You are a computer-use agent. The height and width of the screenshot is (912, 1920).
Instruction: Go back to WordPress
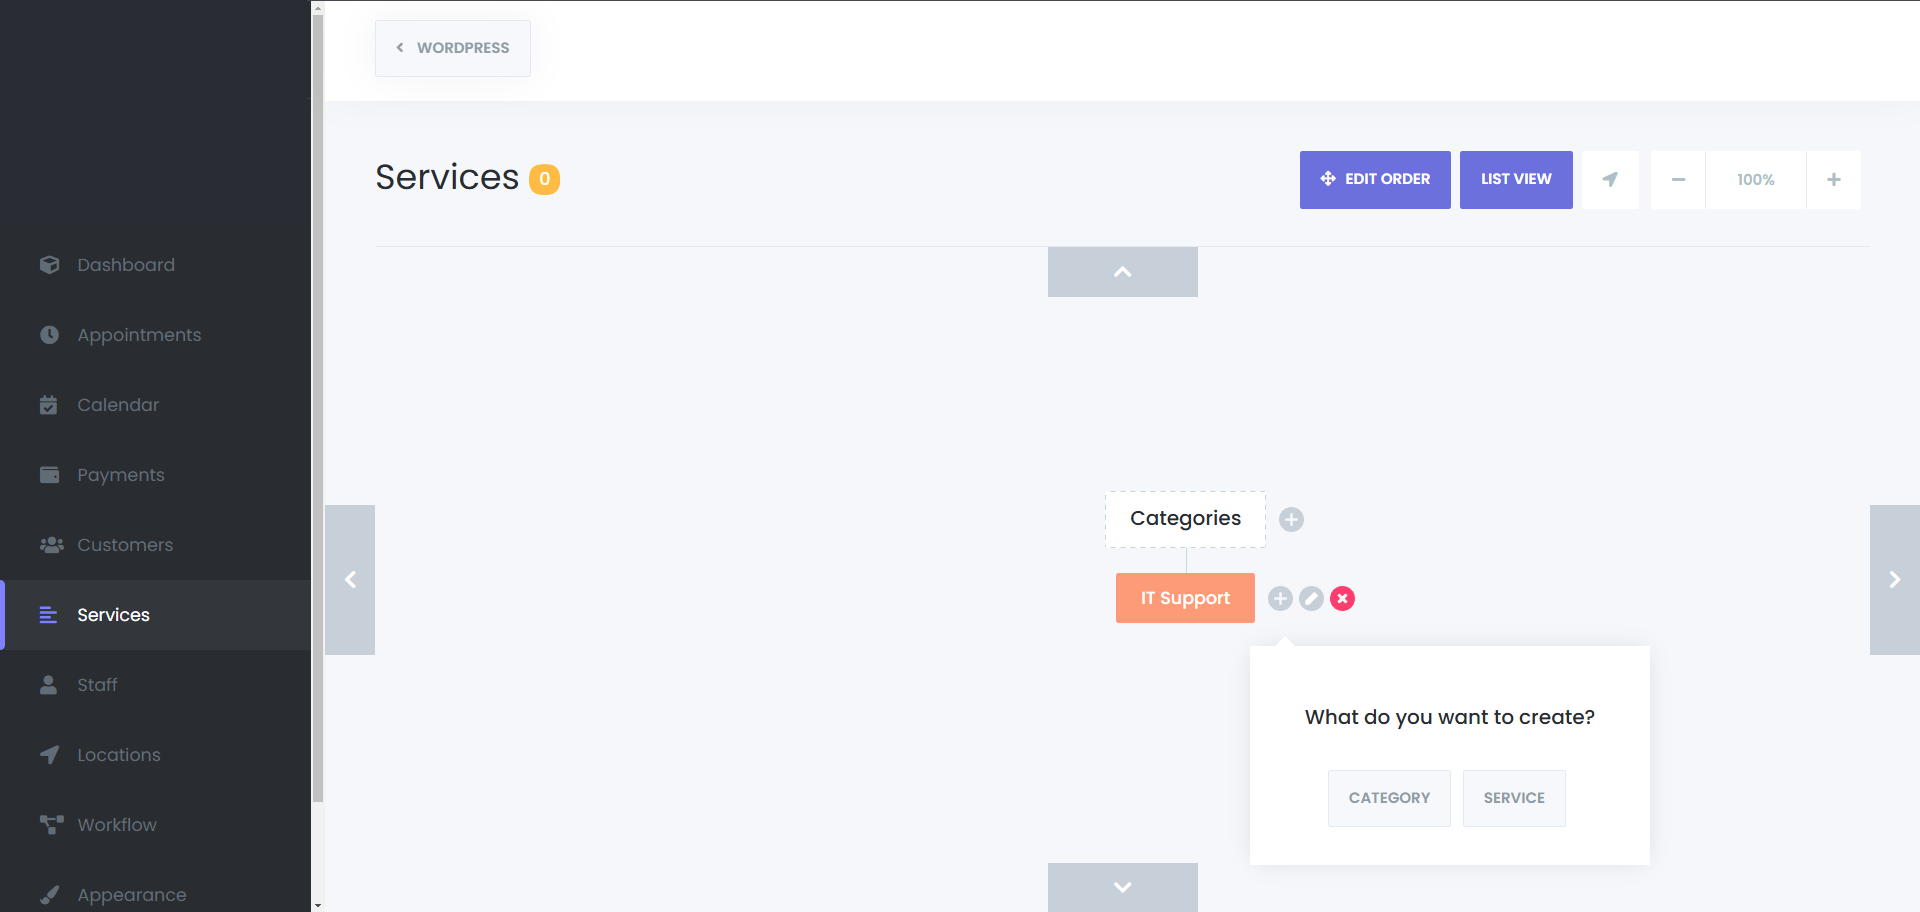coord(453,48)
